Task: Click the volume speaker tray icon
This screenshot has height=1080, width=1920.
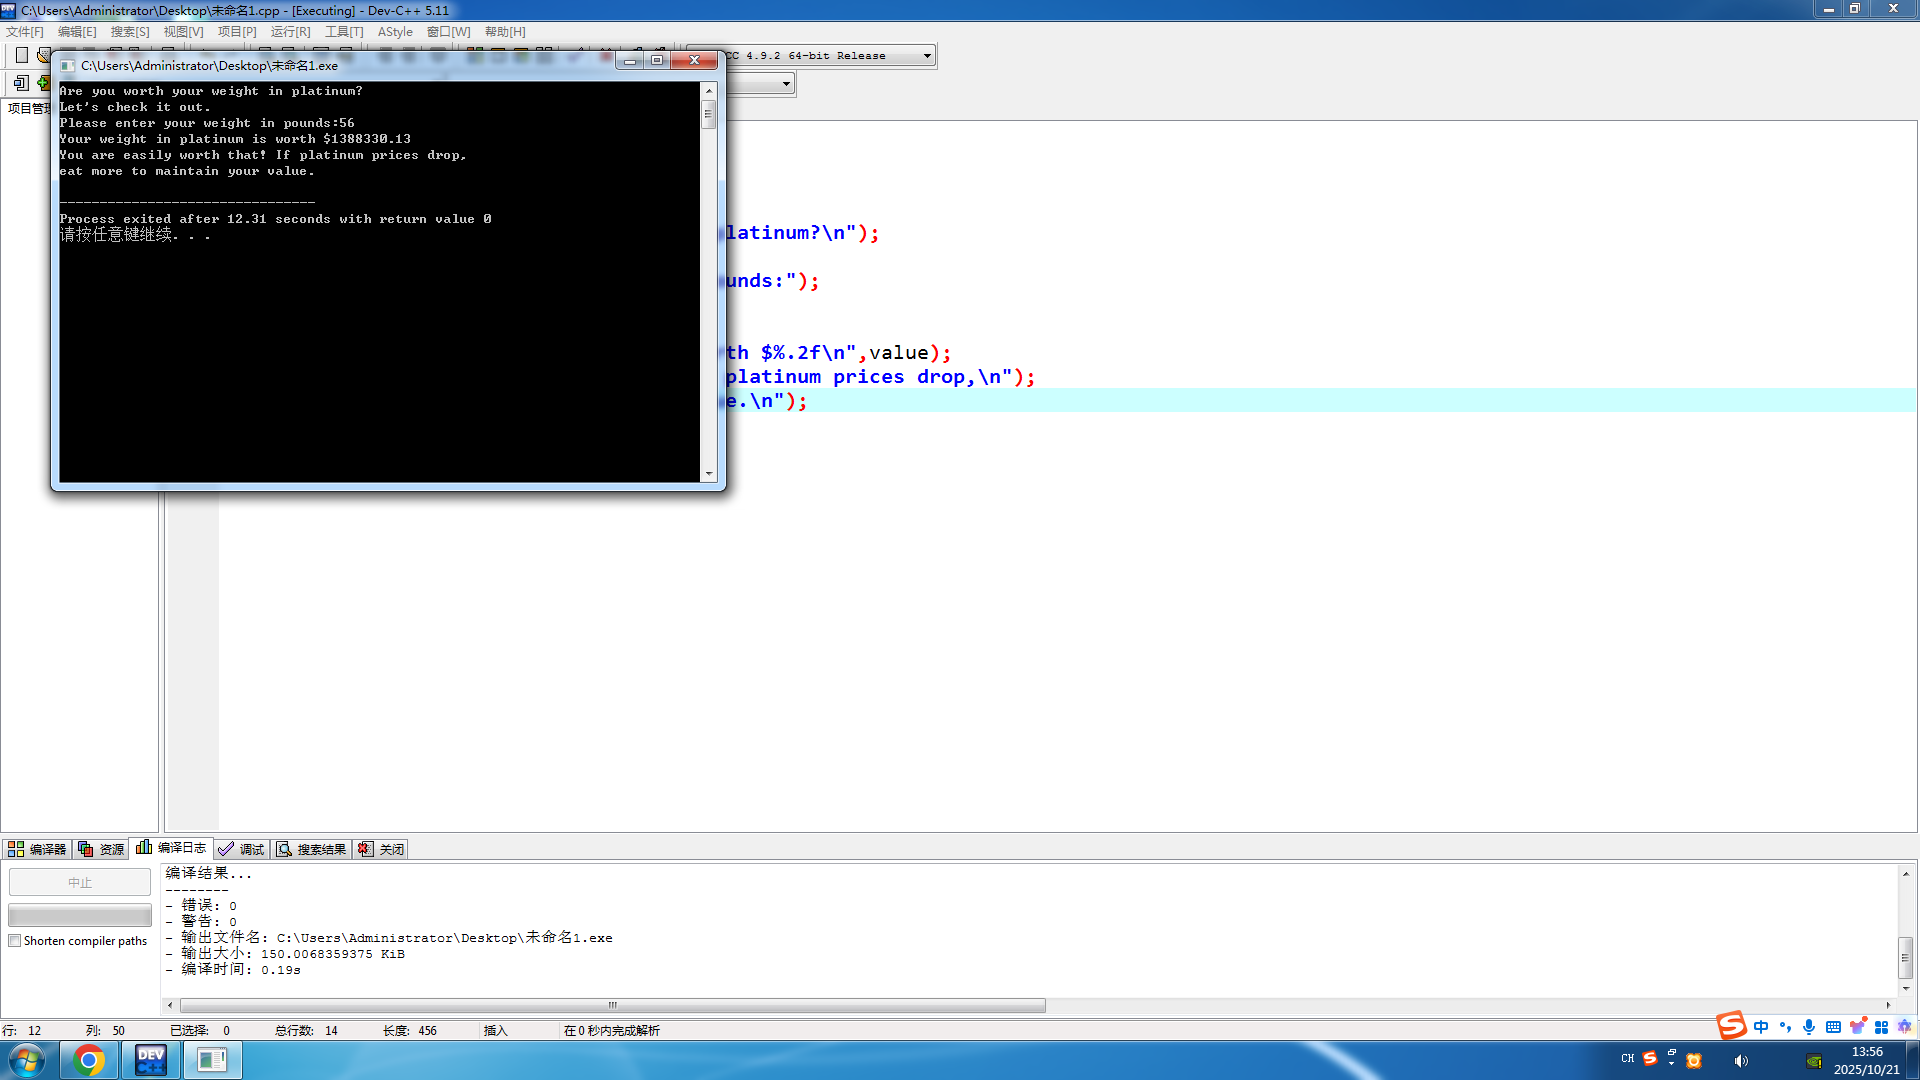Action: pos(1741,1061)
